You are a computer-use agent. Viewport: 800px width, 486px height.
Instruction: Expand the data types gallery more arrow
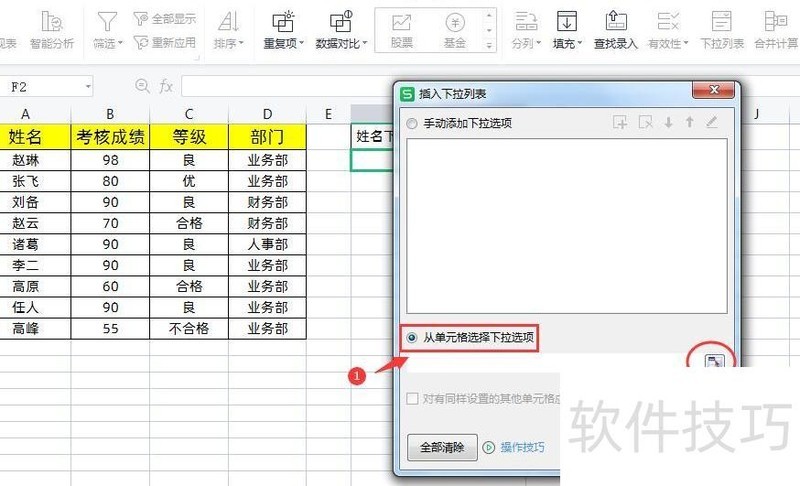coord(489,45)
